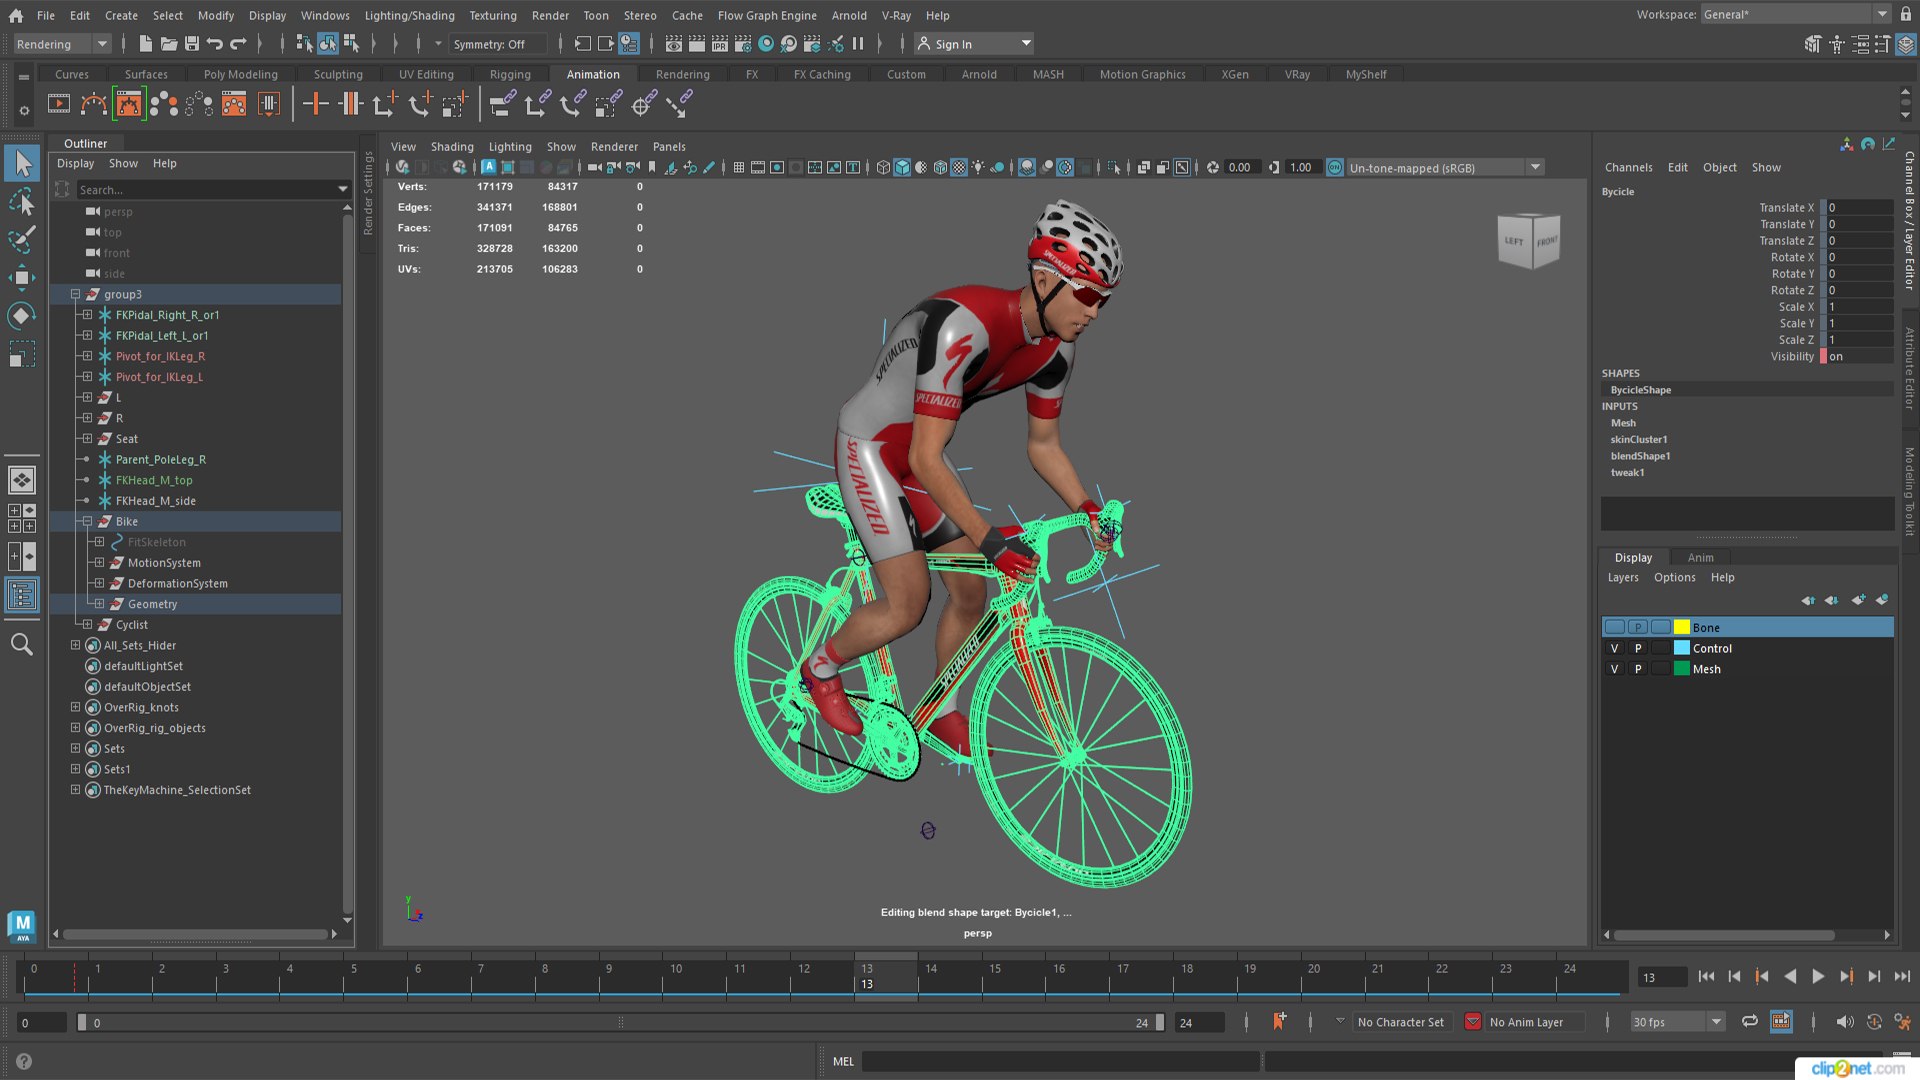The image size is (1920, 1080).
Task: Click the Open Scene folder icon
Action: [x=169, y=44]
